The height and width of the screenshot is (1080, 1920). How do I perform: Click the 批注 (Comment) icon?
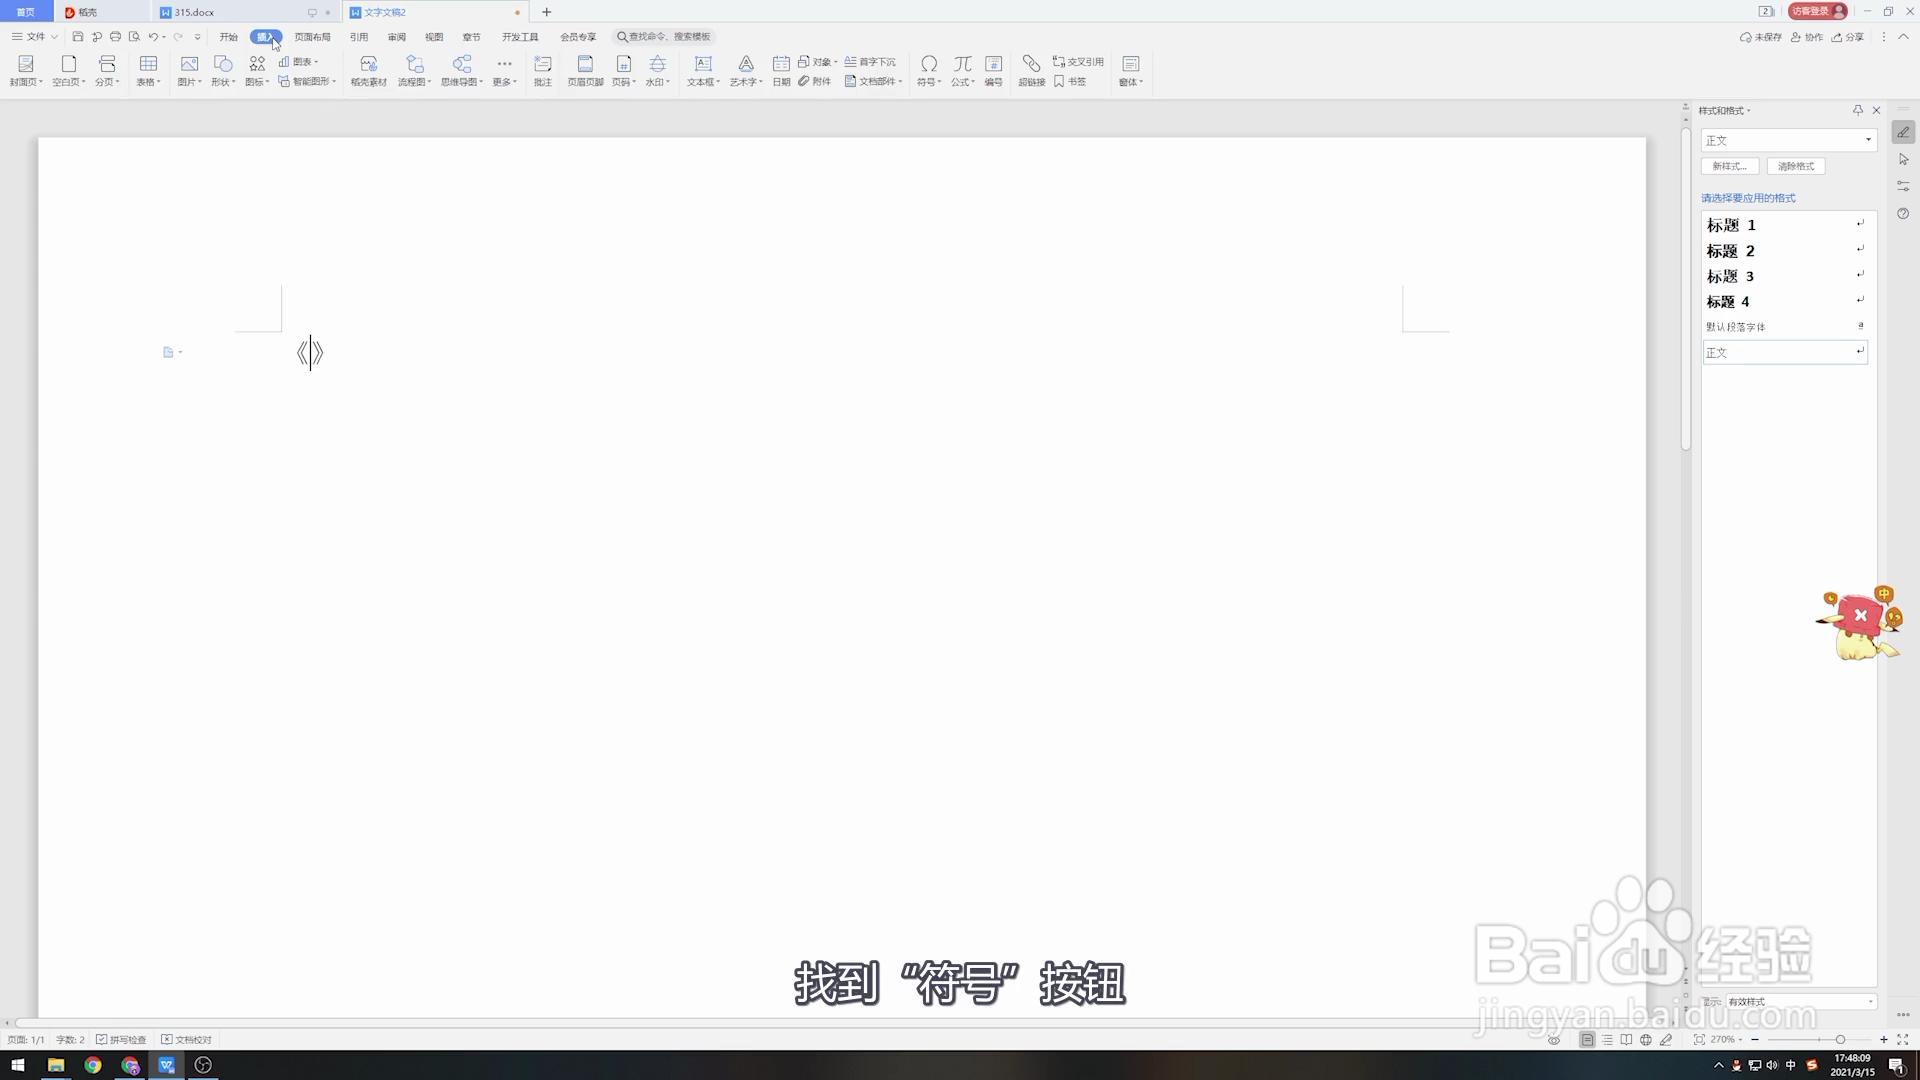point(542,64)
